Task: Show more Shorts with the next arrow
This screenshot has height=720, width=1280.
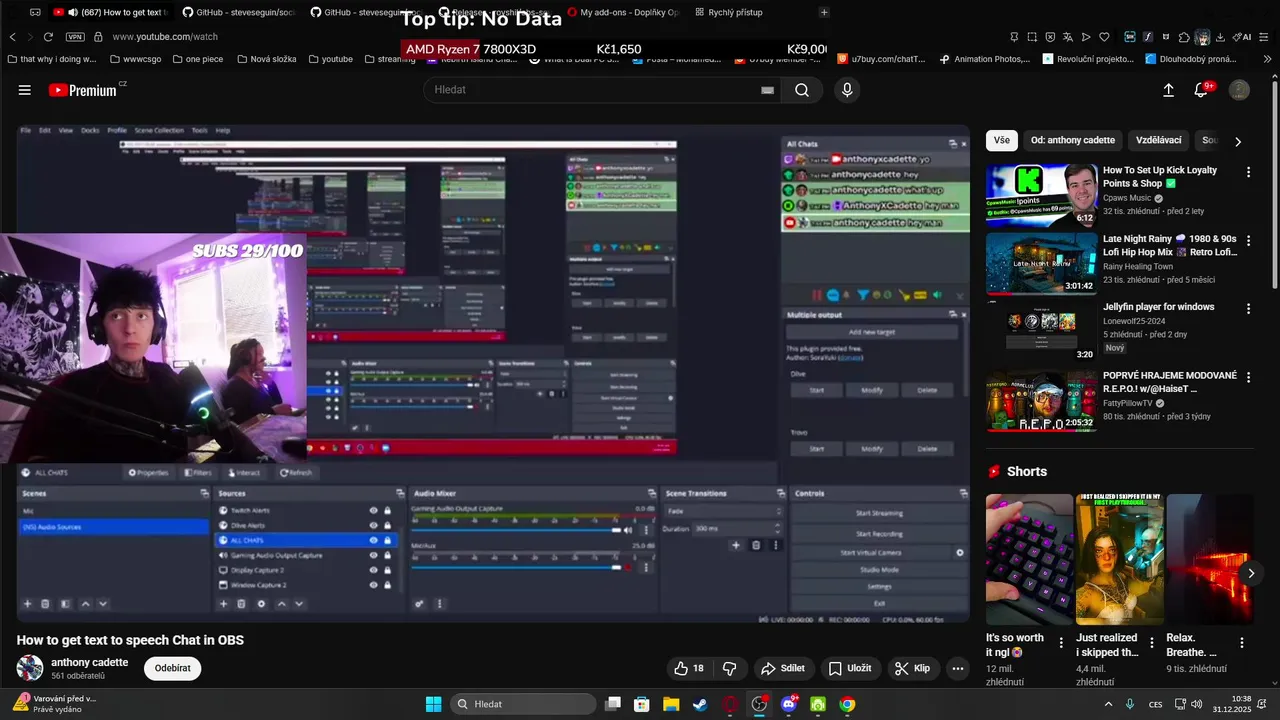Action: click(1250, 573)
